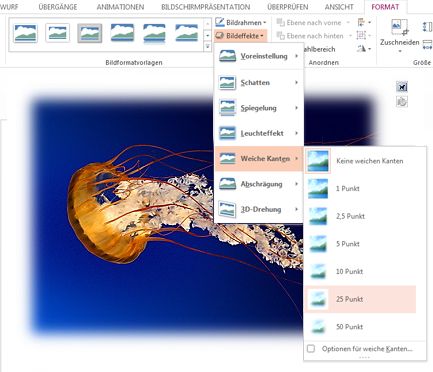Switch to the ANSICHT tab
433x372 pixels.
[x=339, y=7]
